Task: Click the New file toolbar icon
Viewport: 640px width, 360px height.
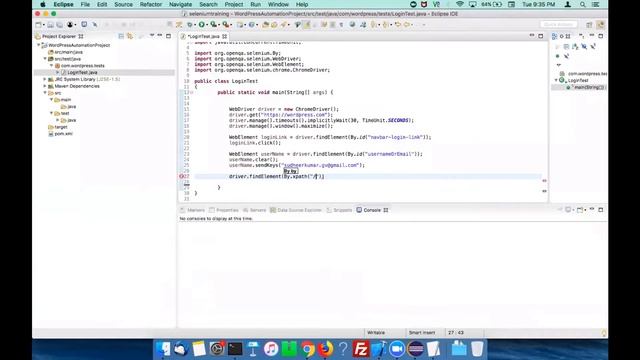Action: (38, 24)
